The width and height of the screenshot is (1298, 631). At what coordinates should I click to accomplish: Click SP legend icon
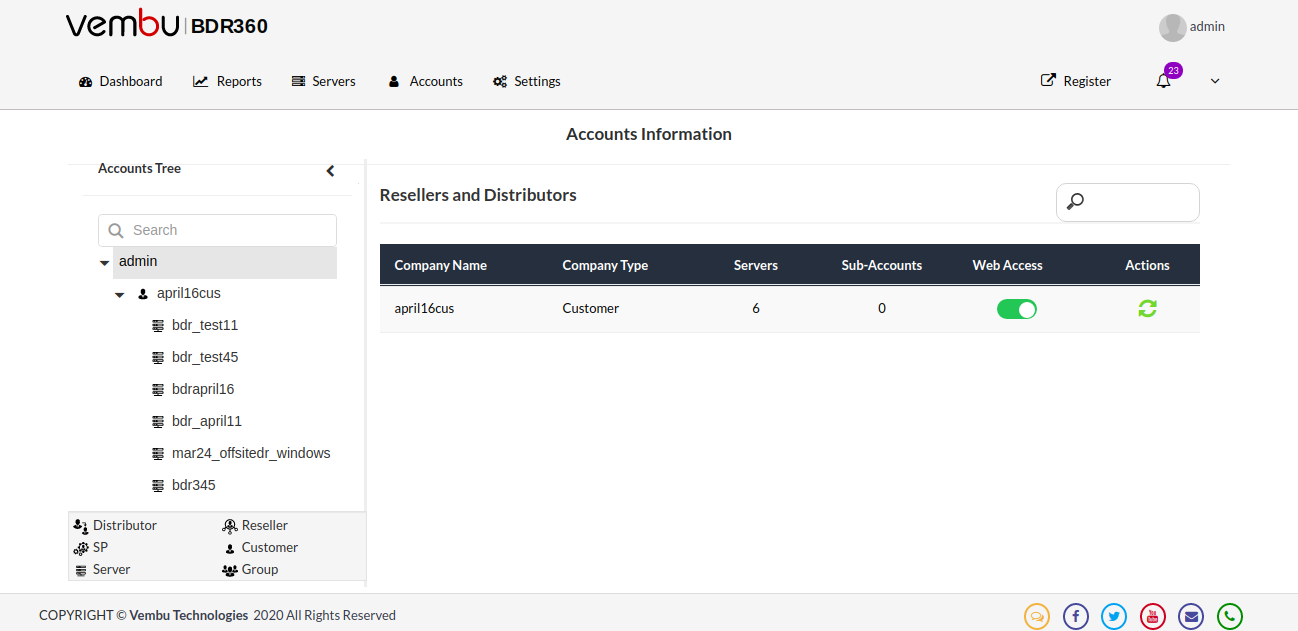[80, 547]
